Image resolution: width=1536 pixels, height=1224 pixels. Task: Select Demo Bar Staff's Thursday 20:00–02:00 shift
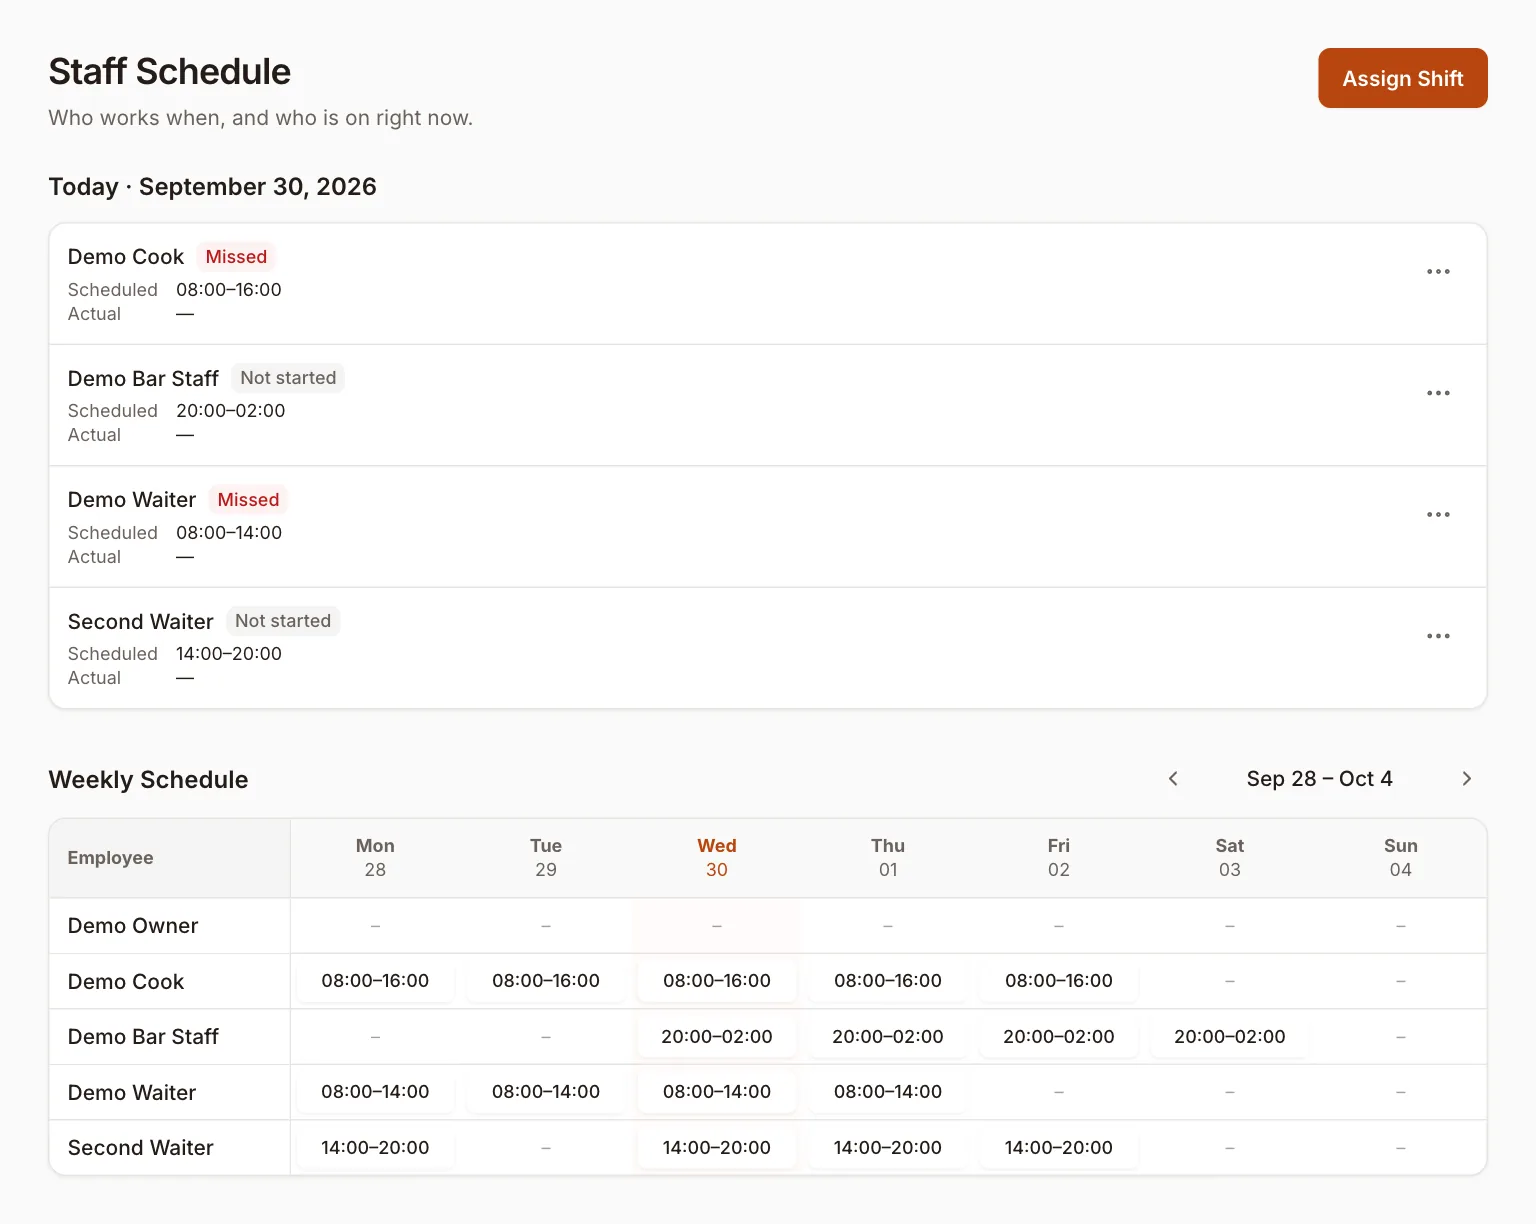[x=888, y=1037]
